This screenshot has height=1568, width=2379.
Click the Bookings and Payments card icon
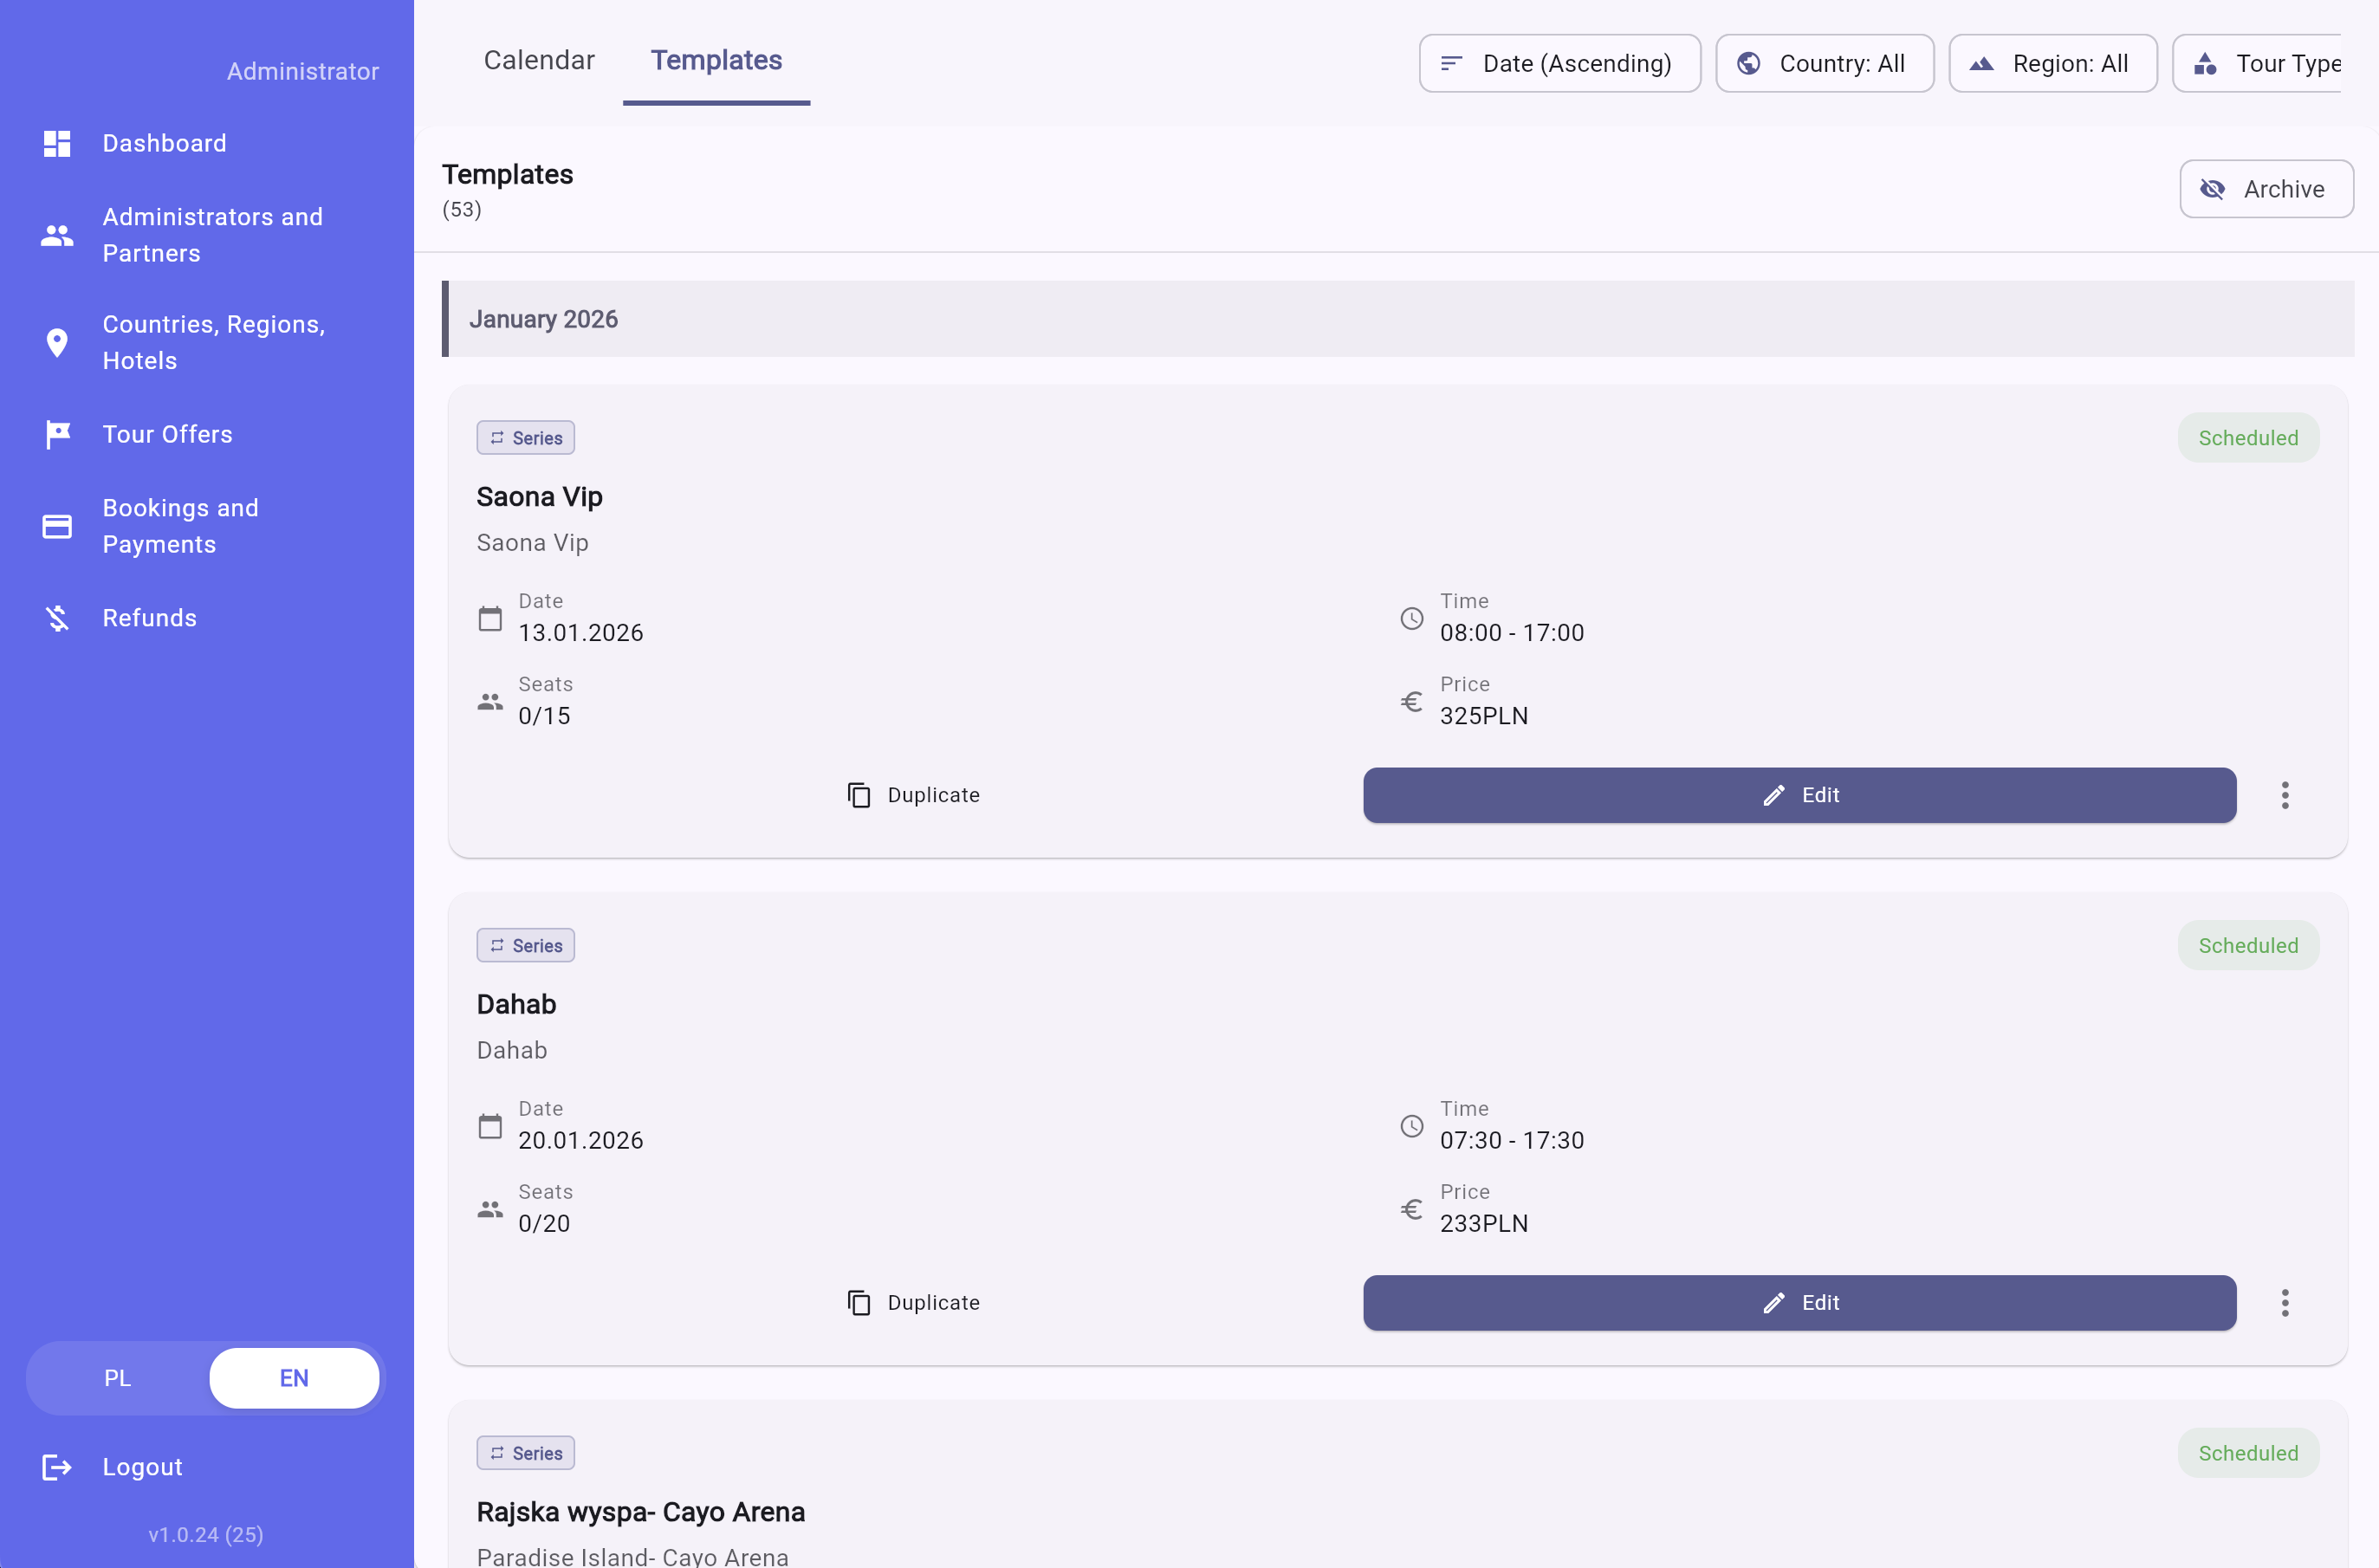[x=57, y=526]
